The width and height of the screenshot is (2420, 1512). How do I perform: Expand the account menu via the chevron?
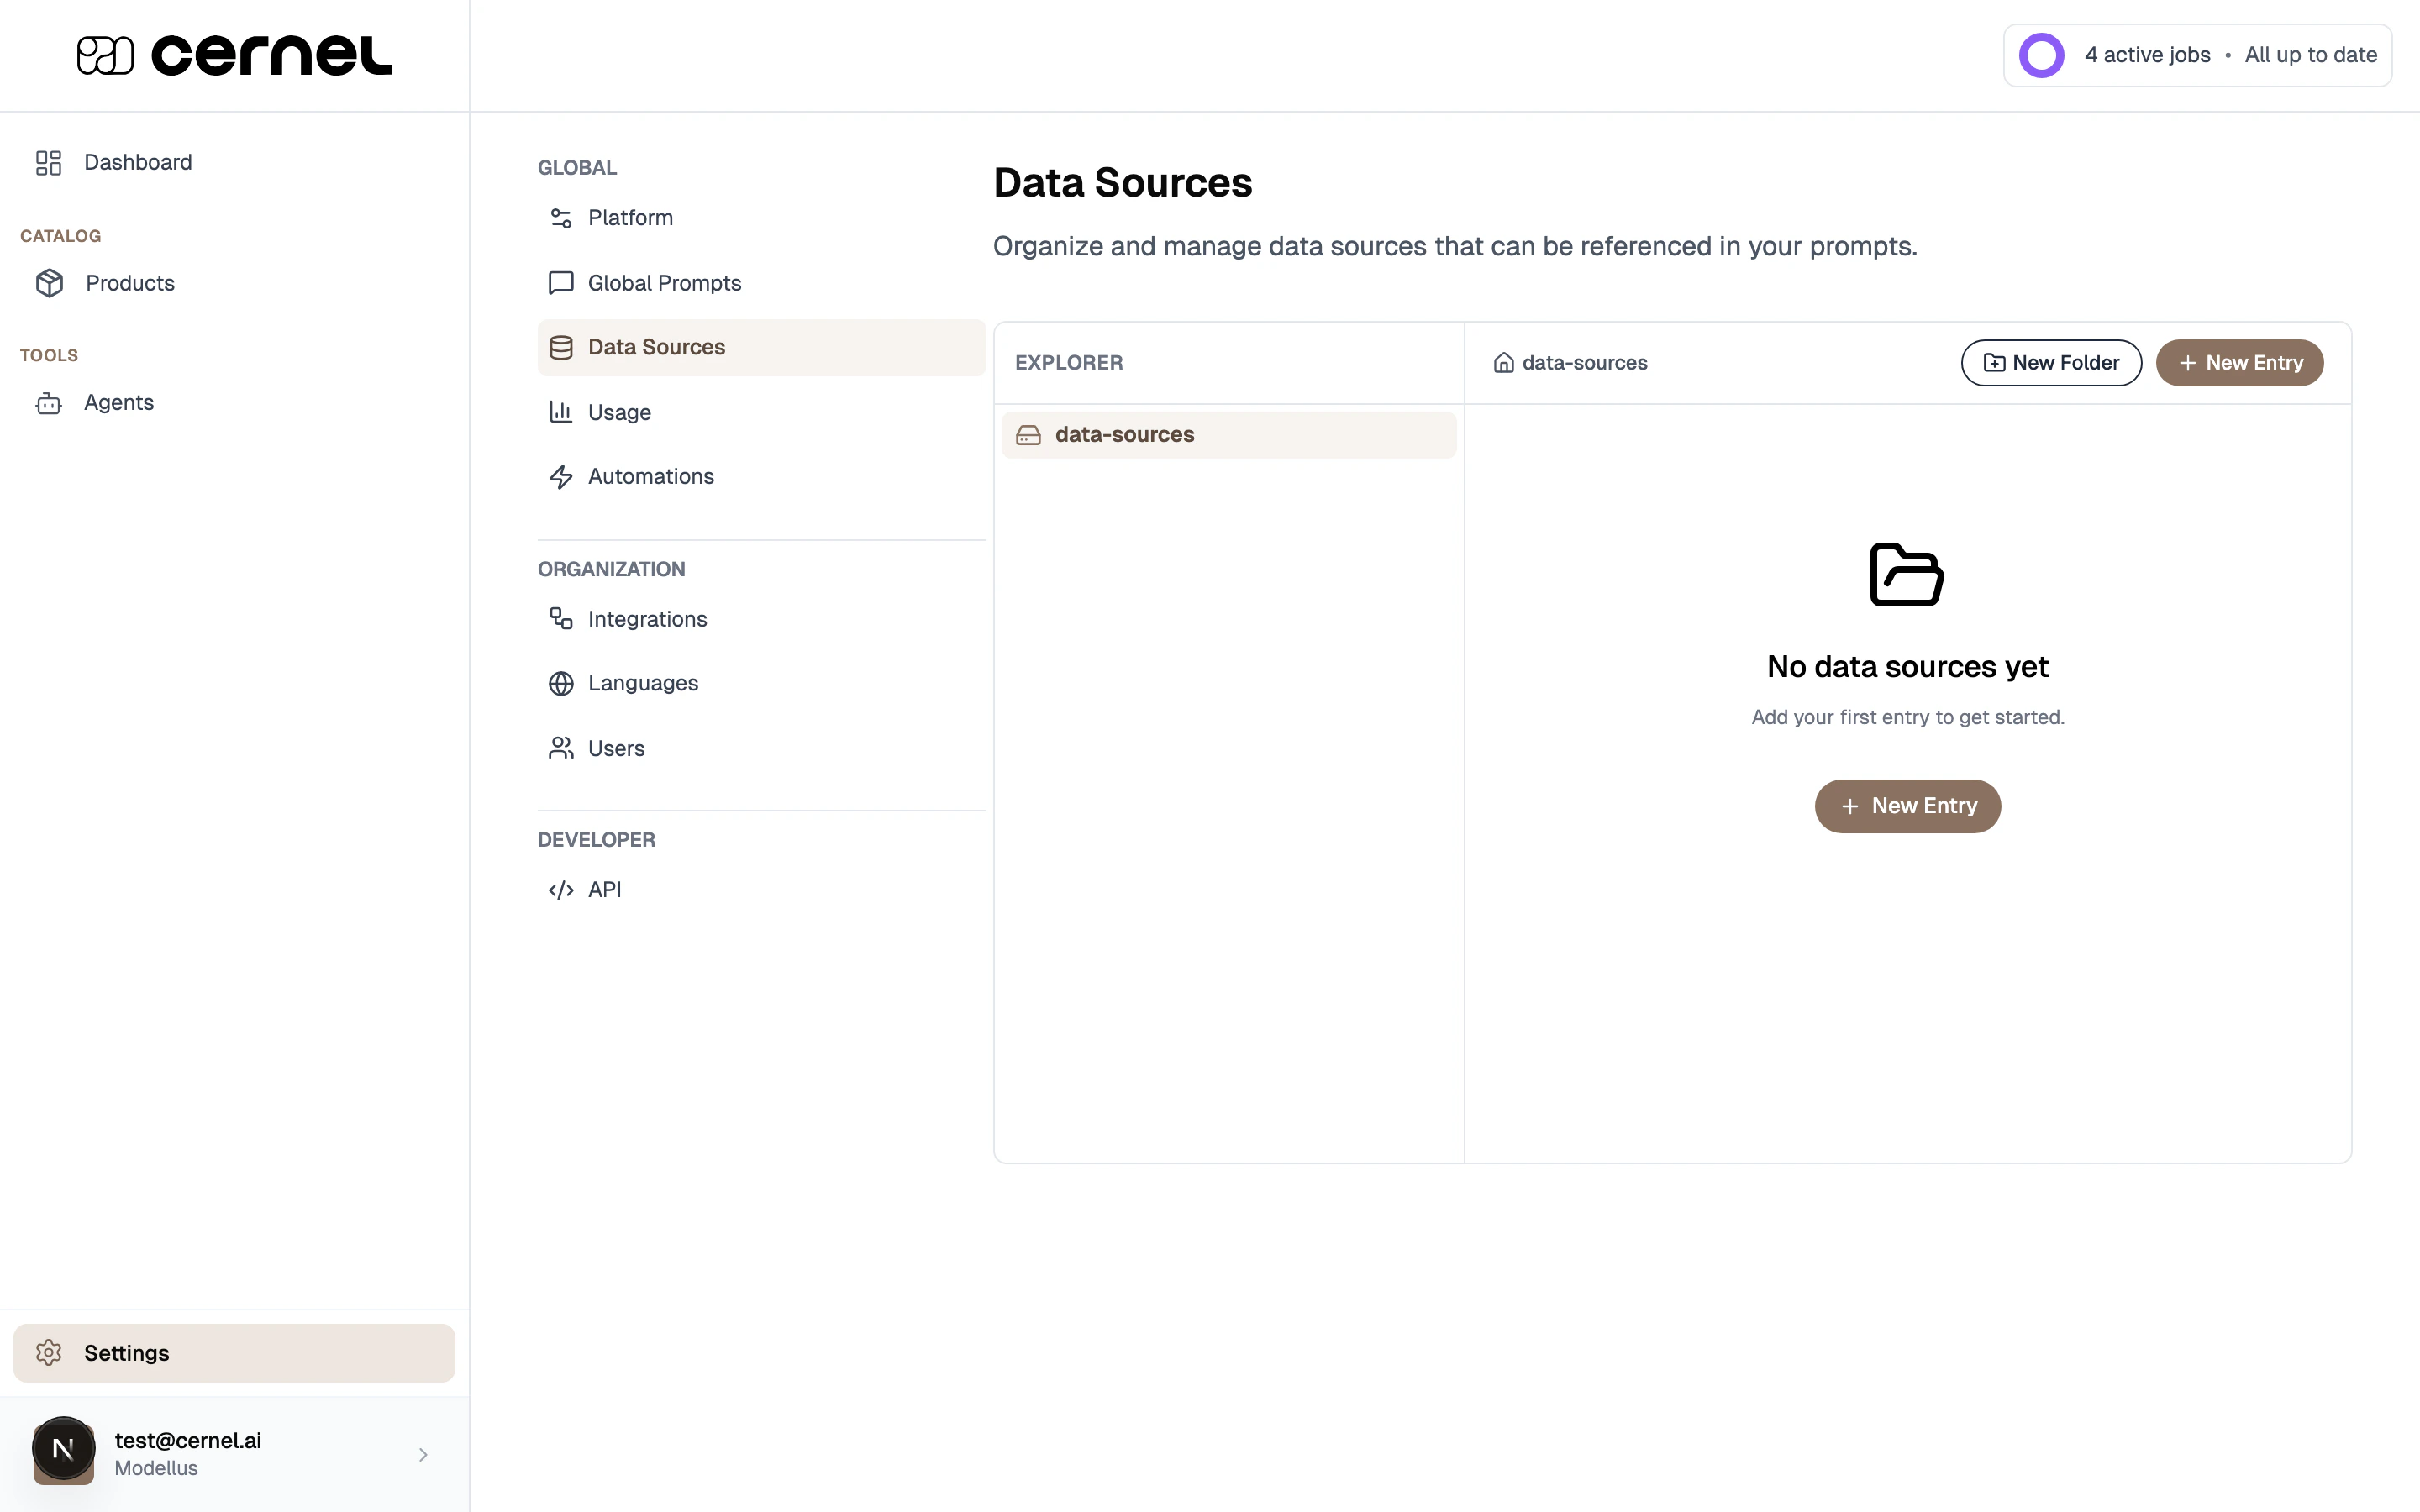pos(423,1453)
